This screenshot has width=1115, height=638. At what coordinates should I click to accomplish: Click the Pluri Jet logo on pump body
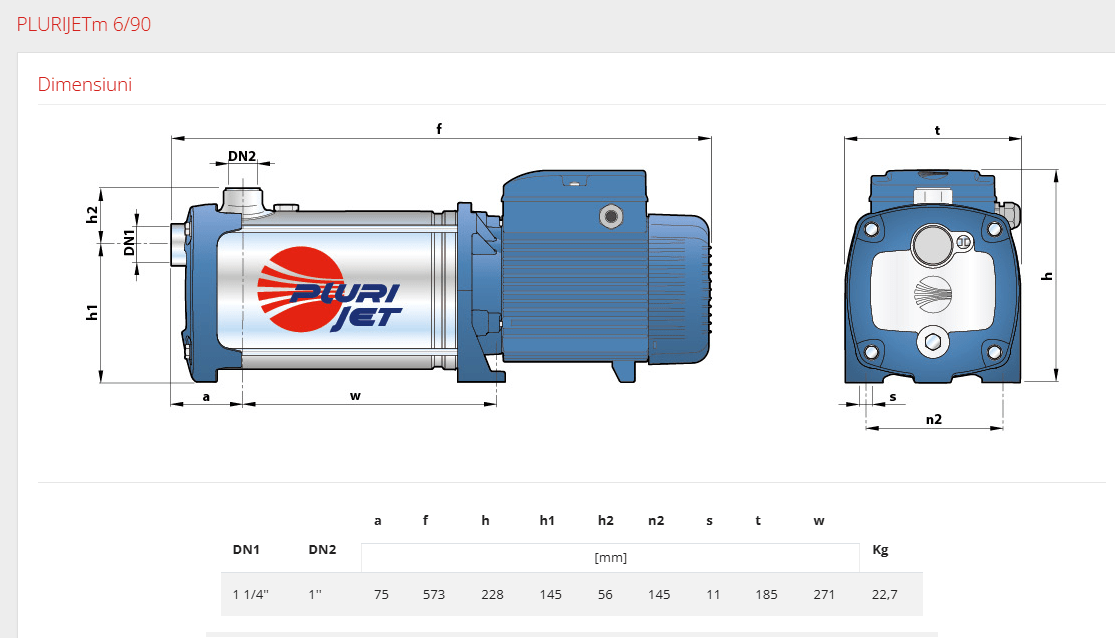click(329, 291)
